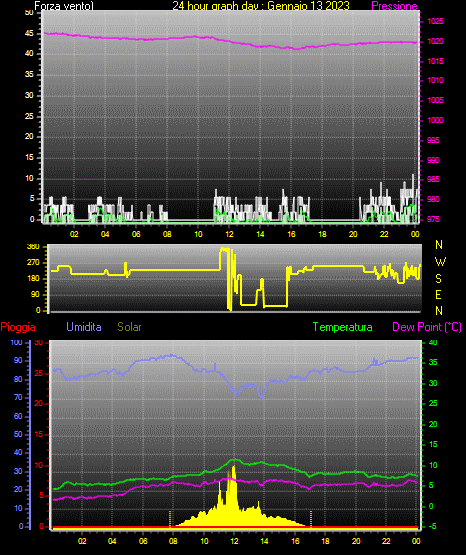
Task: Click the W compass direction label
Action: [x=440, y=262]
